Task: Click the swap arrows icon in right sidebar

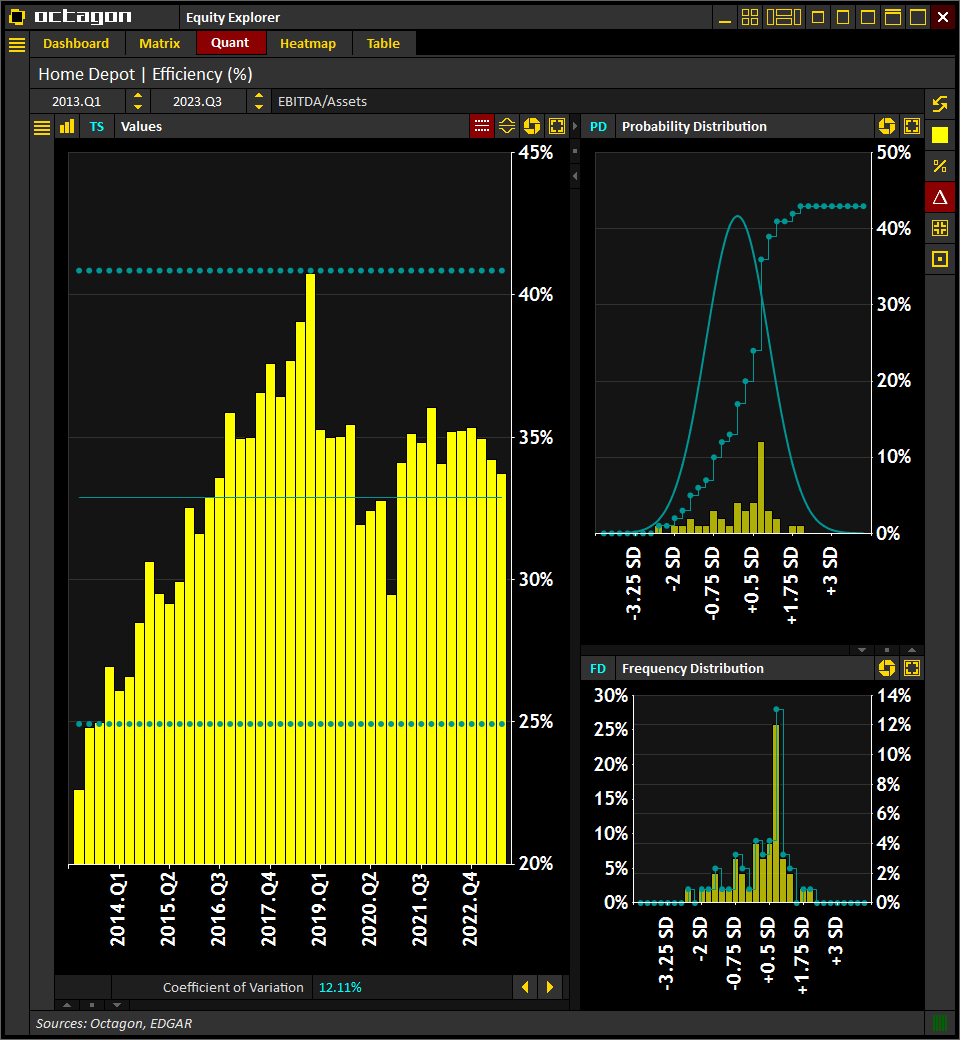Action: pyautogui.click(x=940, y=104)
